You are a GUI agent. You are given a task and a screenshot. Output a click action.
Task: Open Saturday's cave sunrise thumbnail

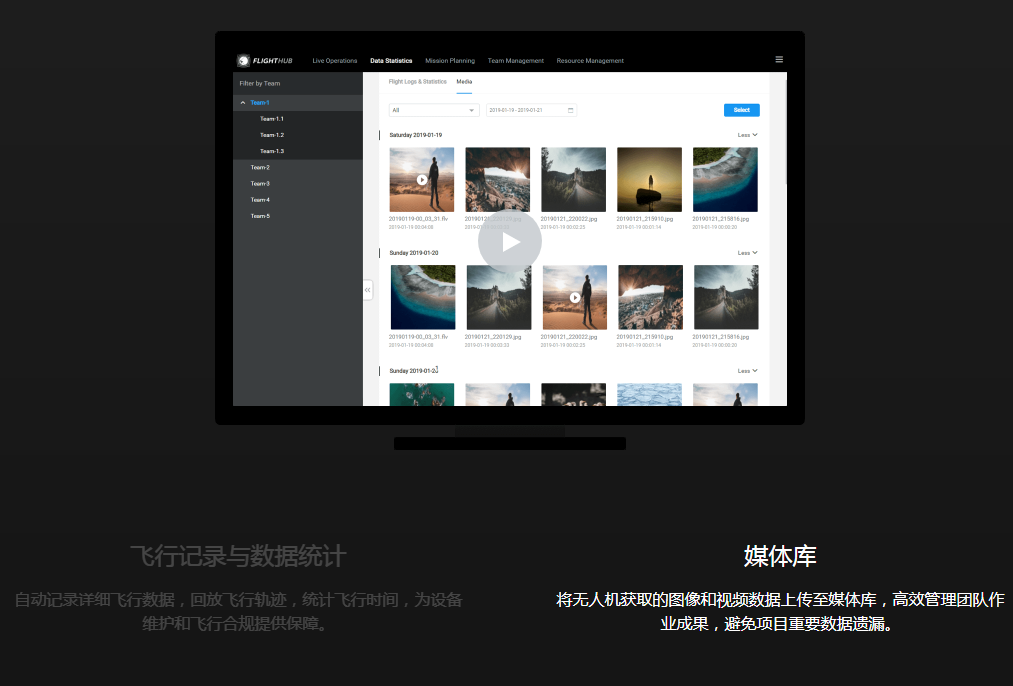[497, 180]
